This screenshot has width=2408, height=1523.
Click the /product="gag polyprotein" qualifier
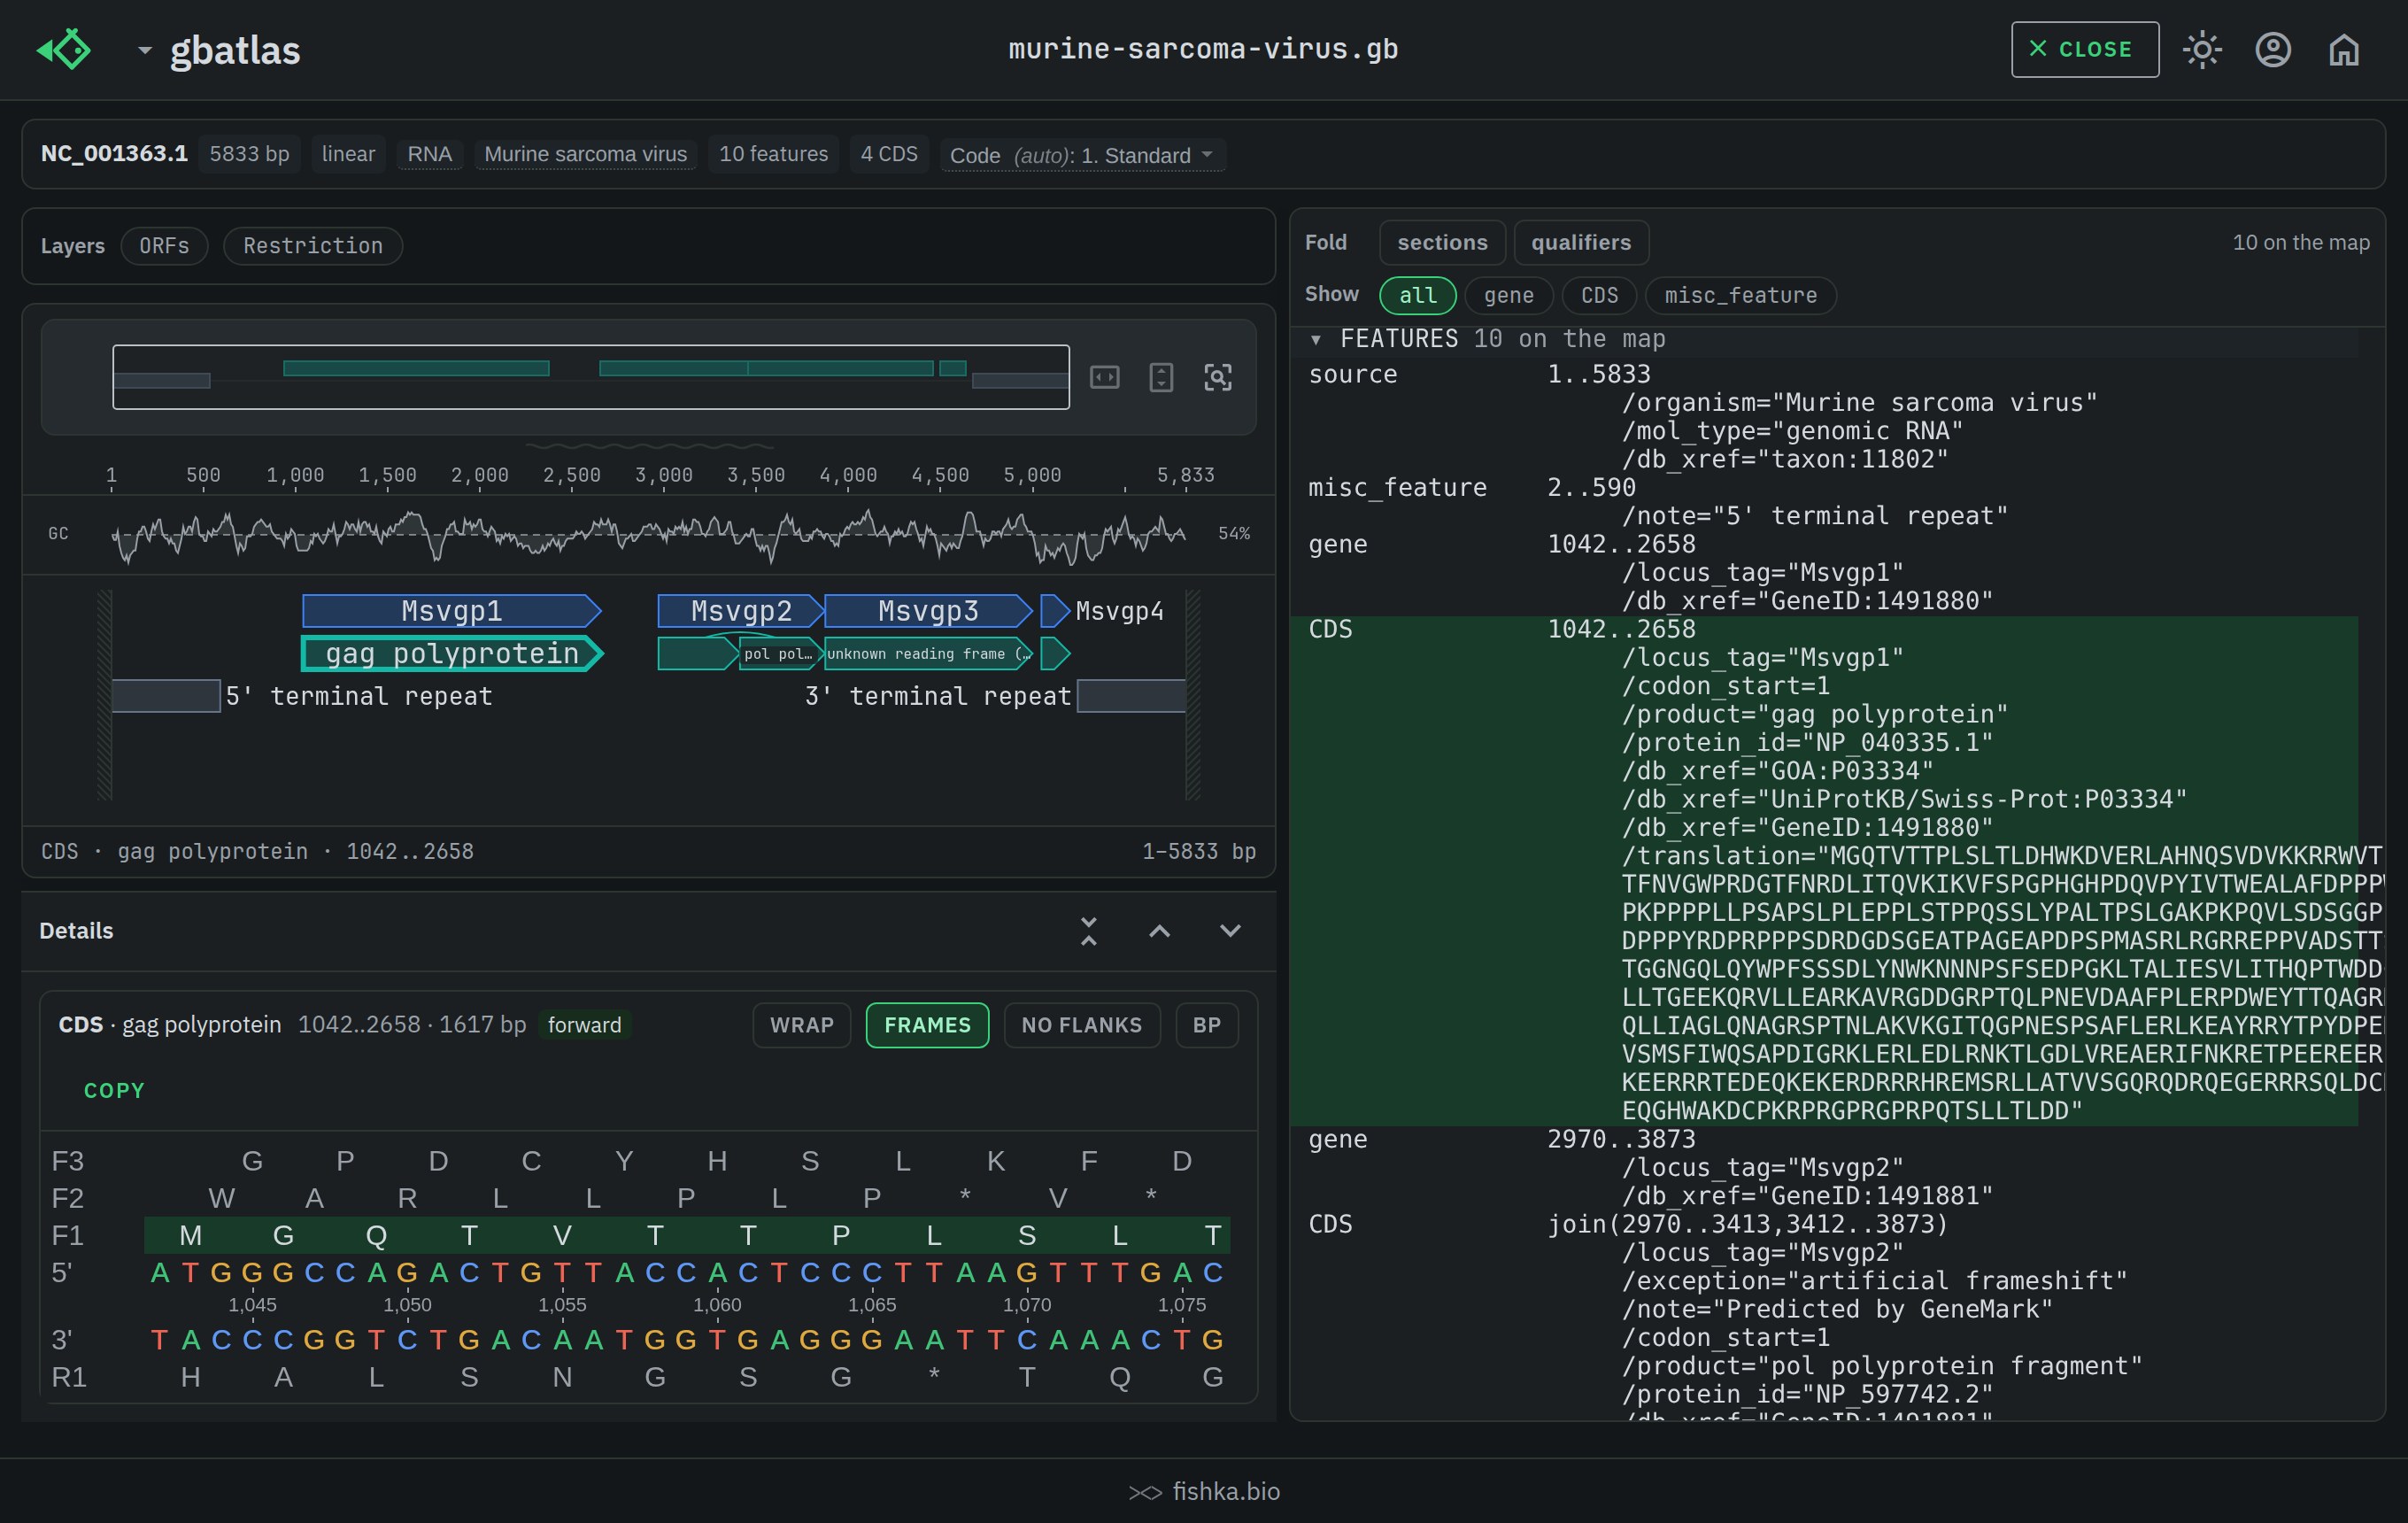(1814, 715)
